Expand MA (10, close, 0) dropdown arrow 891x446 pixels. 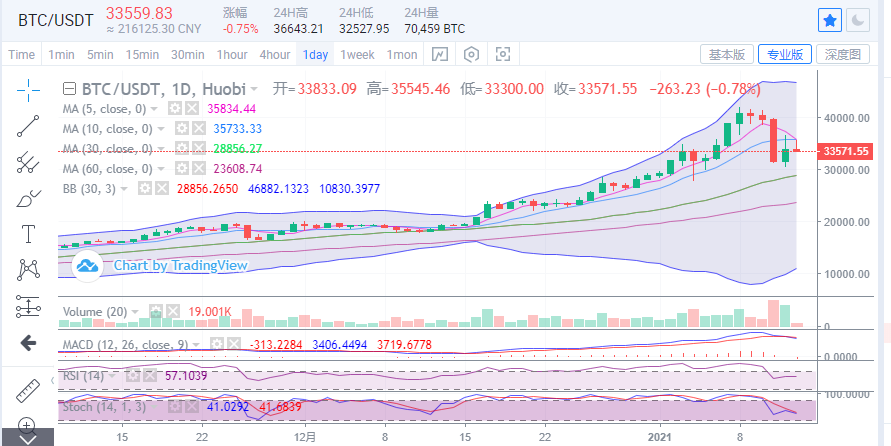pyautogui.click(x=162, y=130)
